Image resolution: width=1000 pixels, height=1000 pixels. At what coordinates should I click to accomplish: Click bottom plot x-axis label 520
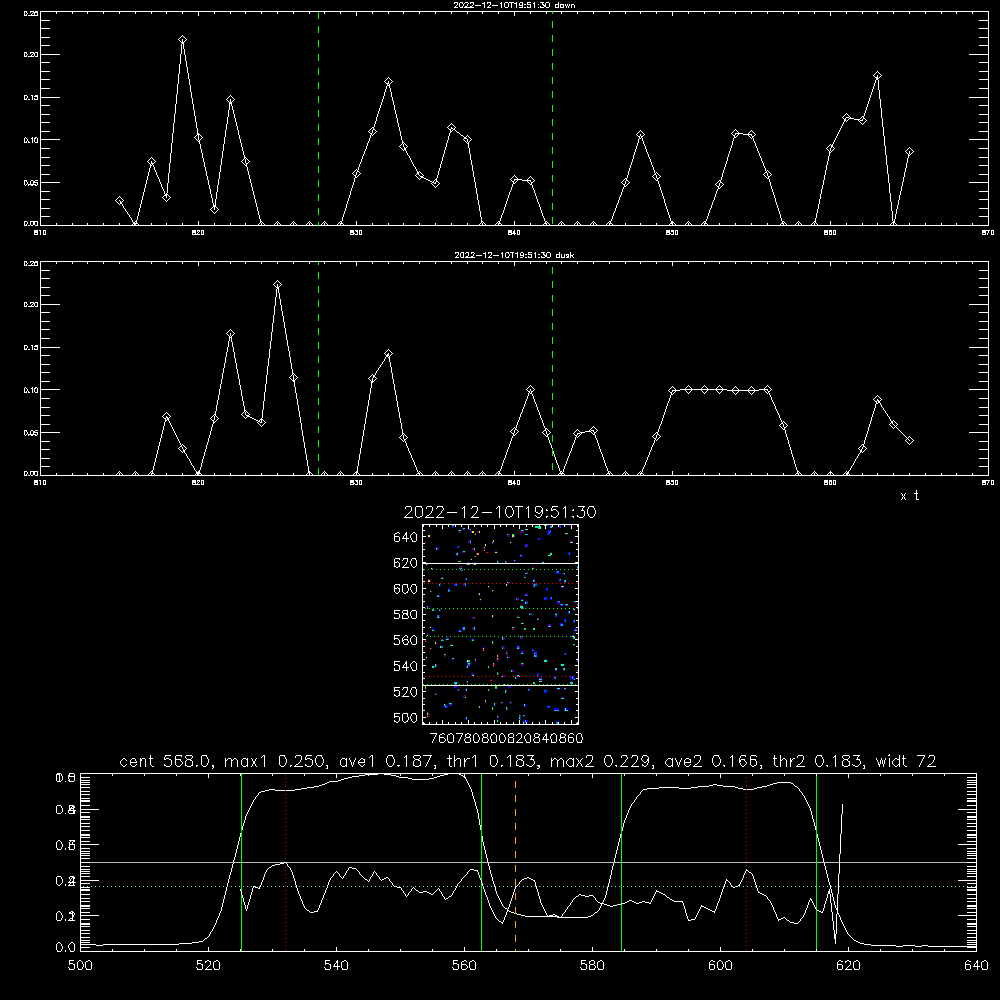pos(208,966)
